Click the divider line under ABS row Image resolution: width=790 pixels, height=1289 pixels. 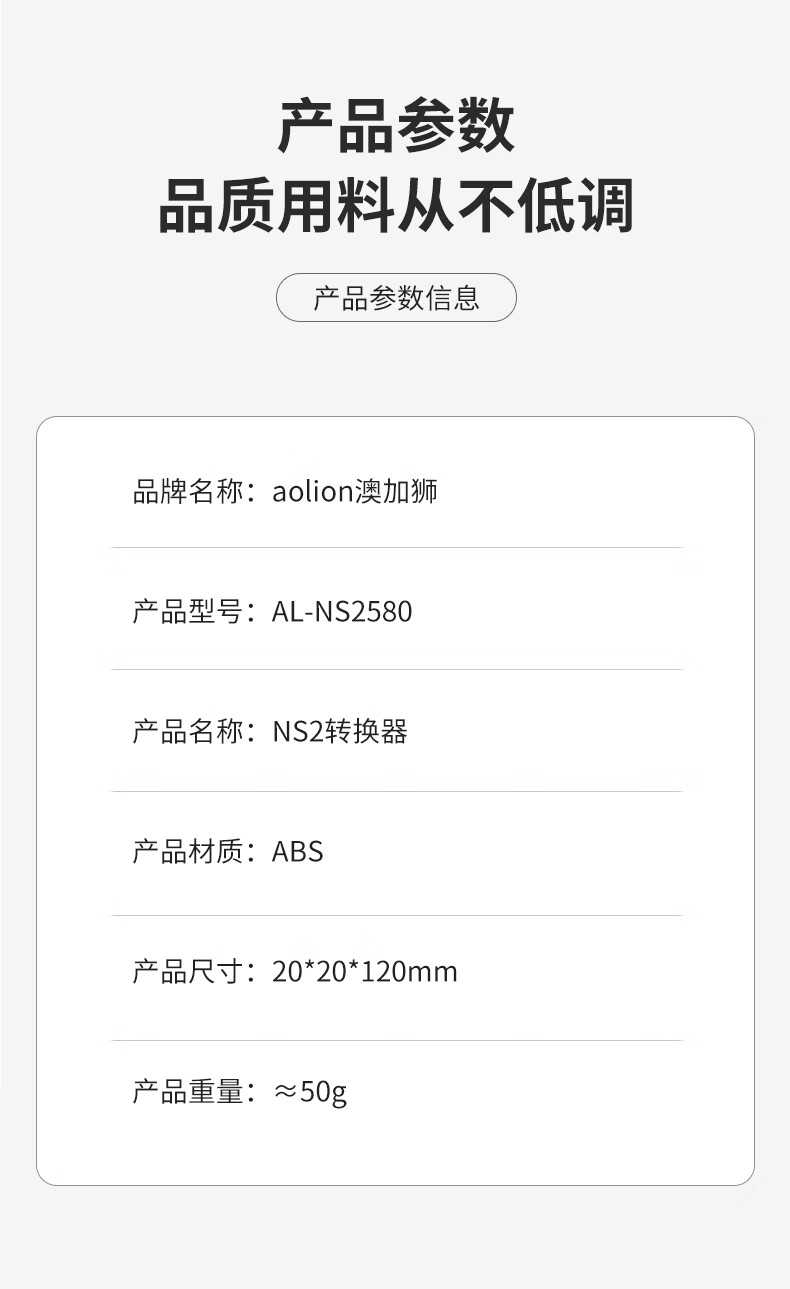tap(396, 915)
